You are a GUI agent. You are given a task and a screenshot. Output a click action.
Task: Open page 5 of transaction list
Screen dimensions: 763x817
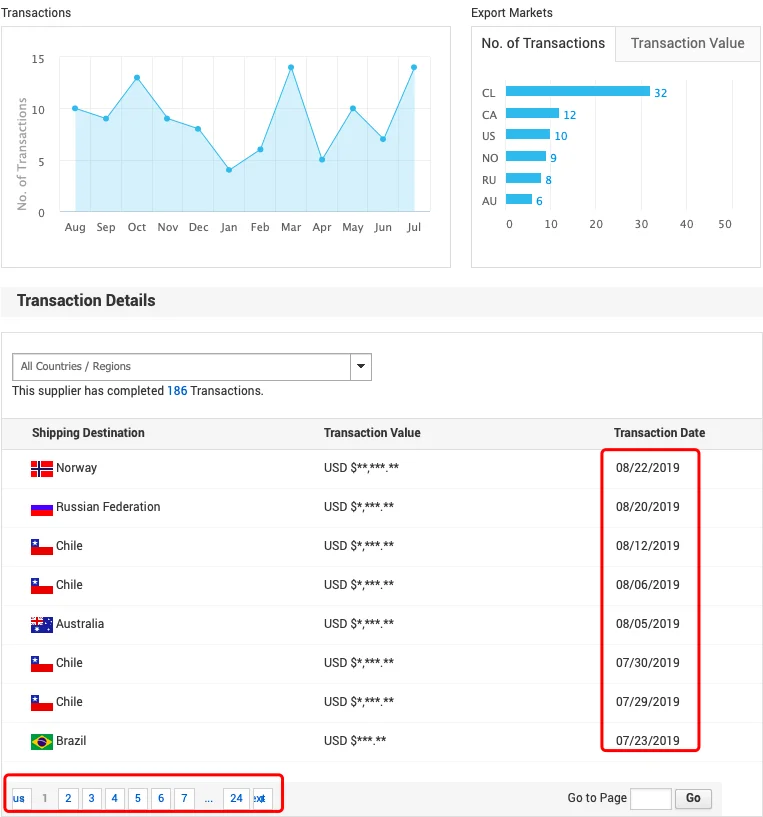pyautogui.click(x=137, y=798)
